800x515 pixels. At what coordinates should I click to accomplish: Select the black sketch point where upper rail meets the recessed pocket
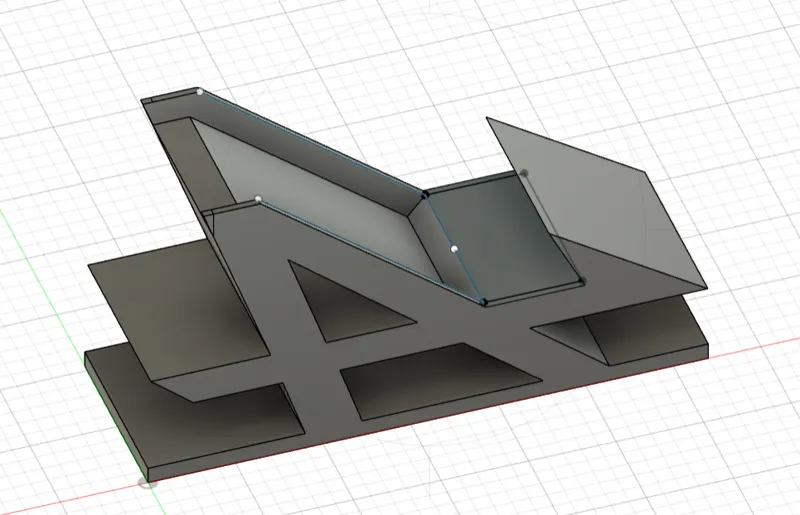click(x=425, y=194)
